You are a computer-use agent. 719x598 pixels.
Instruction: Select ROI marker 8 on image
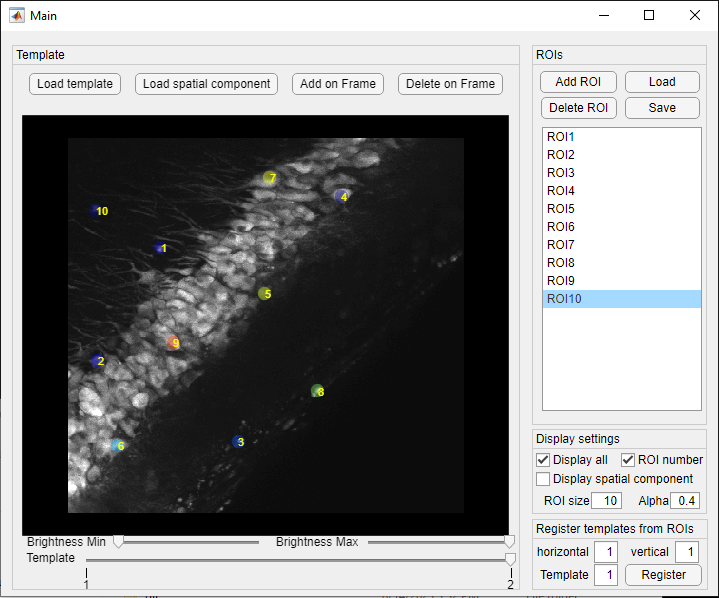317,391
